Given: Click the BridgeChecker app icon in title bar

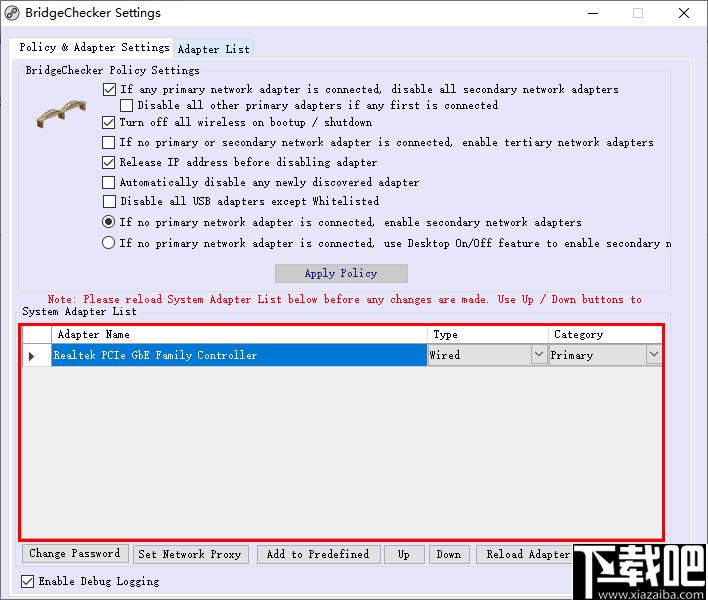Looking at the screenshot, I should 12,13.
